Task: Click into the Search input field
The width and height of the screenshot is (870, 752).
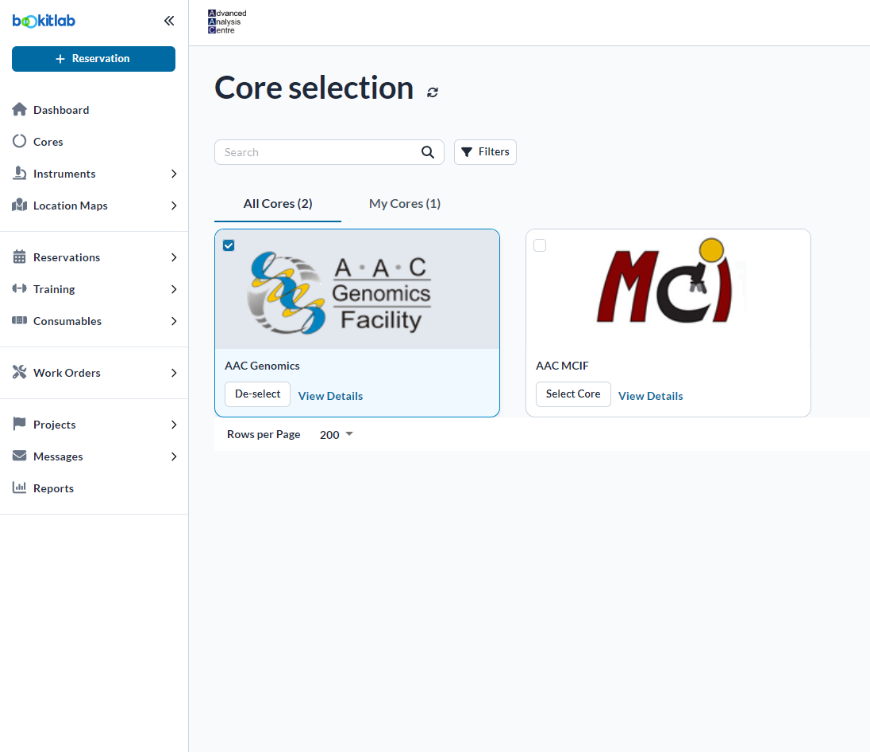Action: tap(318, 152)
